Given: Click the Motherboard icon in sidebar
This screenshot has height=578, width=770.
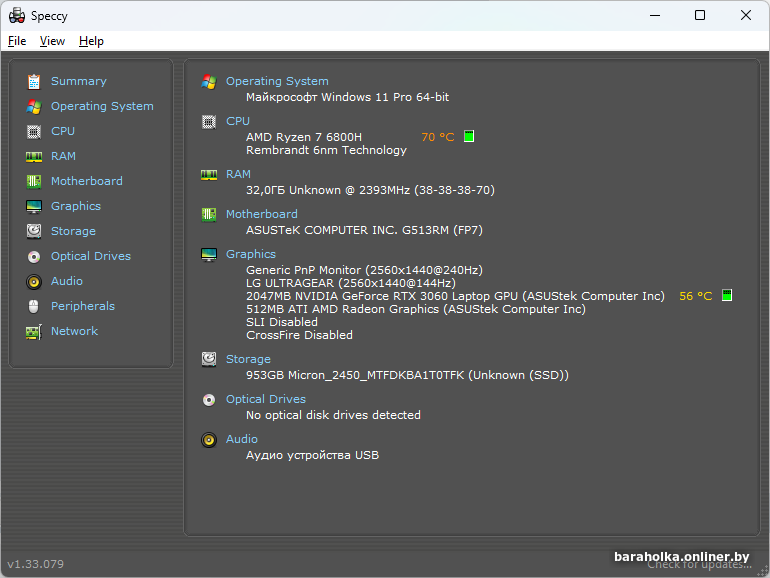Looking at the screenshot, I should pyautogui.click(x=34, y=182).
